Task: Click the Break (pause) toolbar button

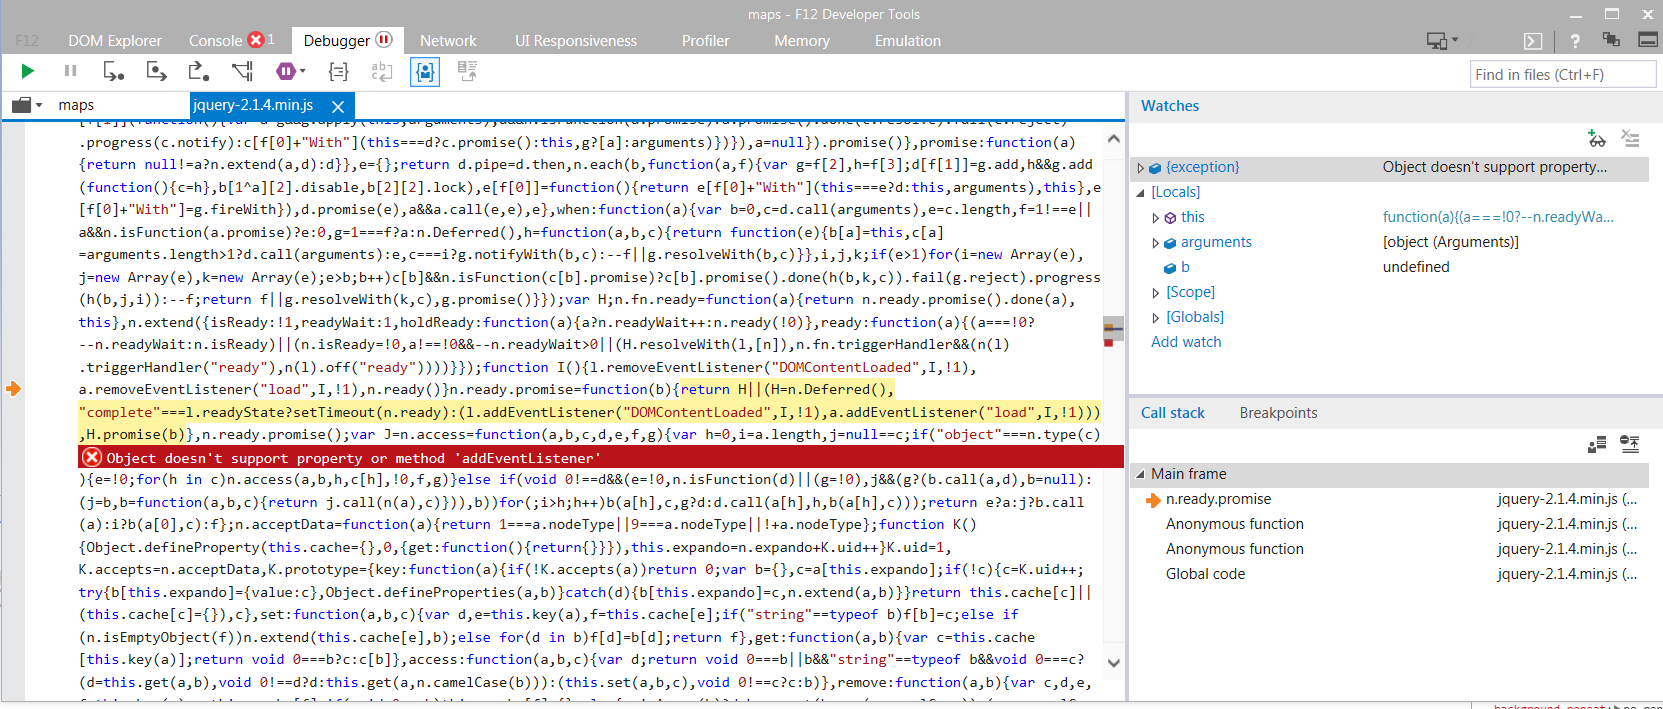Action: [x=70, y=71]
